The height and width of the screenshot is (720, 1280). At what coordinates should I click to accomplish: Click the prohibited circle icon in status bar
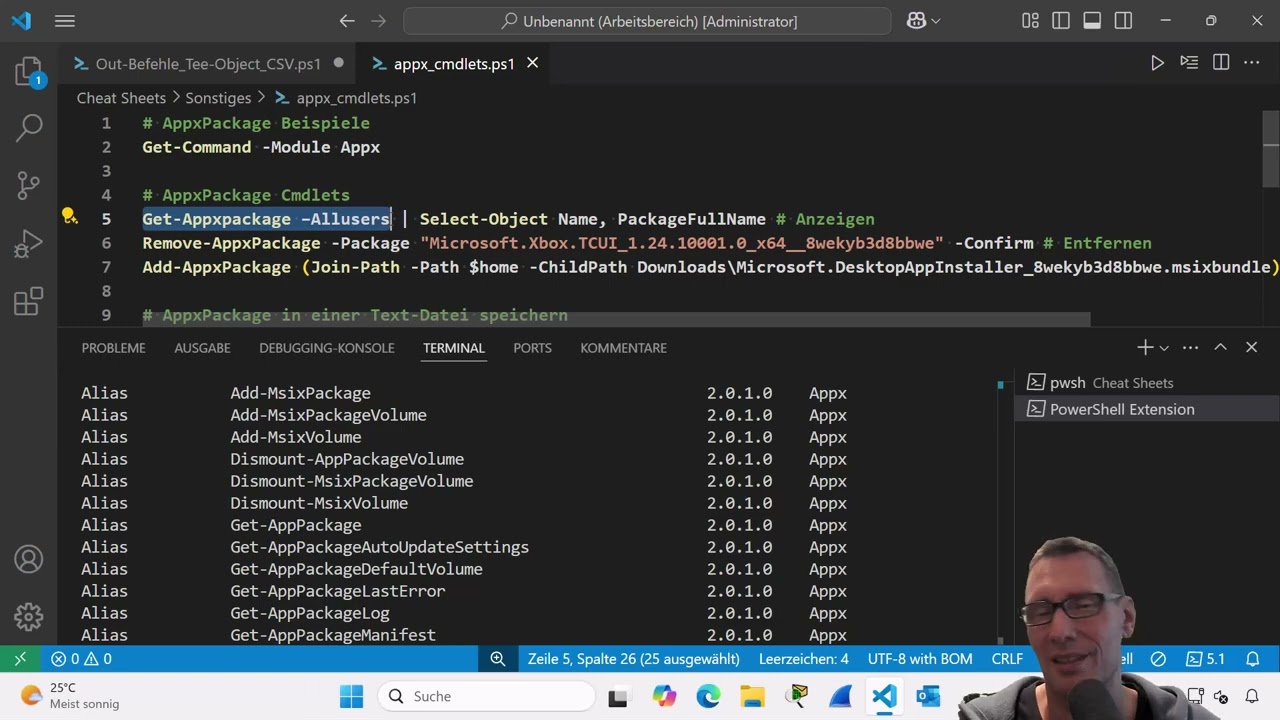(x=1158, y=659)
